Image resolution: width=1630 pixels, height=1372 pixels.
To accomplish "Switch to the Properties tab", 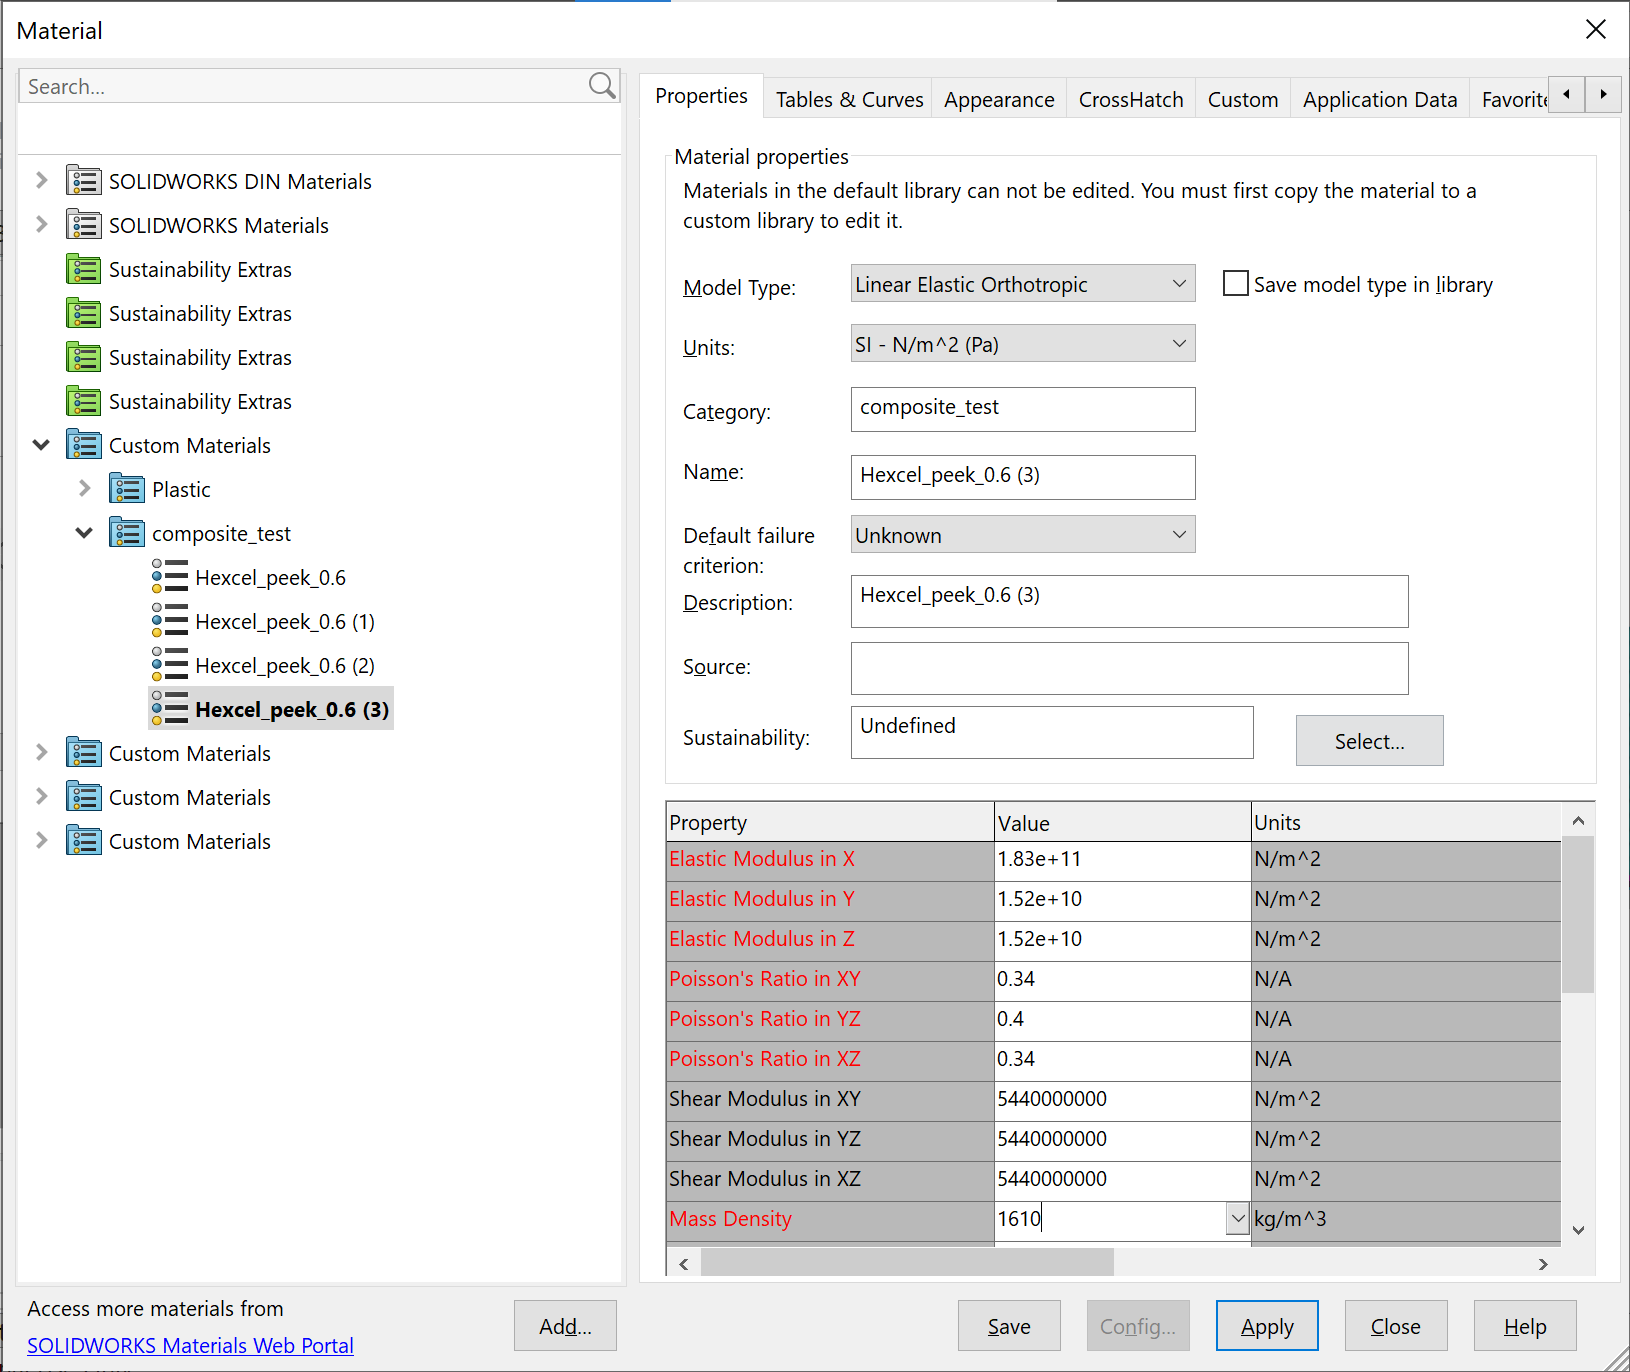I will [x=701, y=96].
